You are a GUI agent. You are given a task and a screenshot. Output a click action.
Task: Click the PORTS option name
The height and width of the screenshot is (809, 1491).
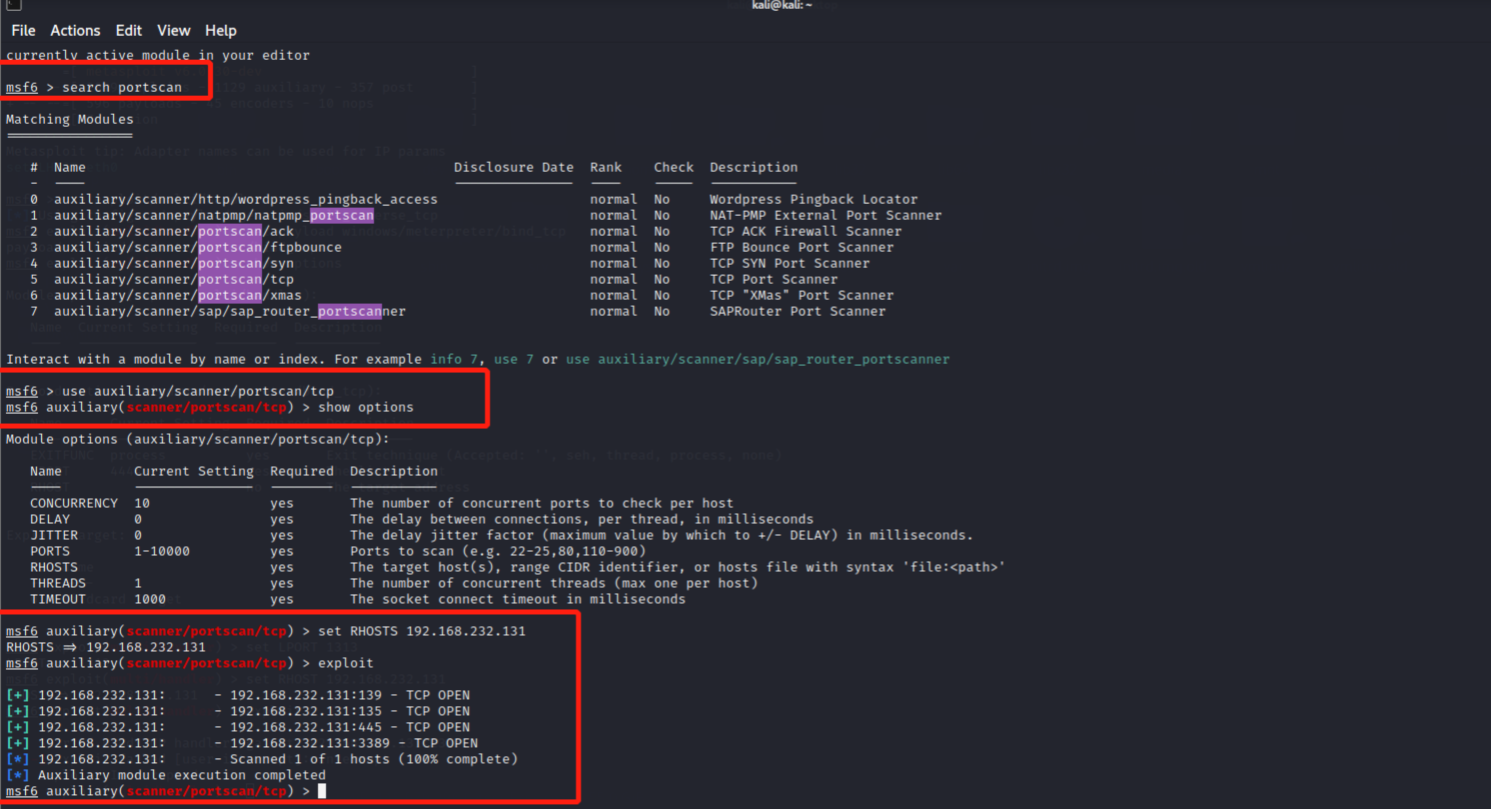(x=50, y=551)
